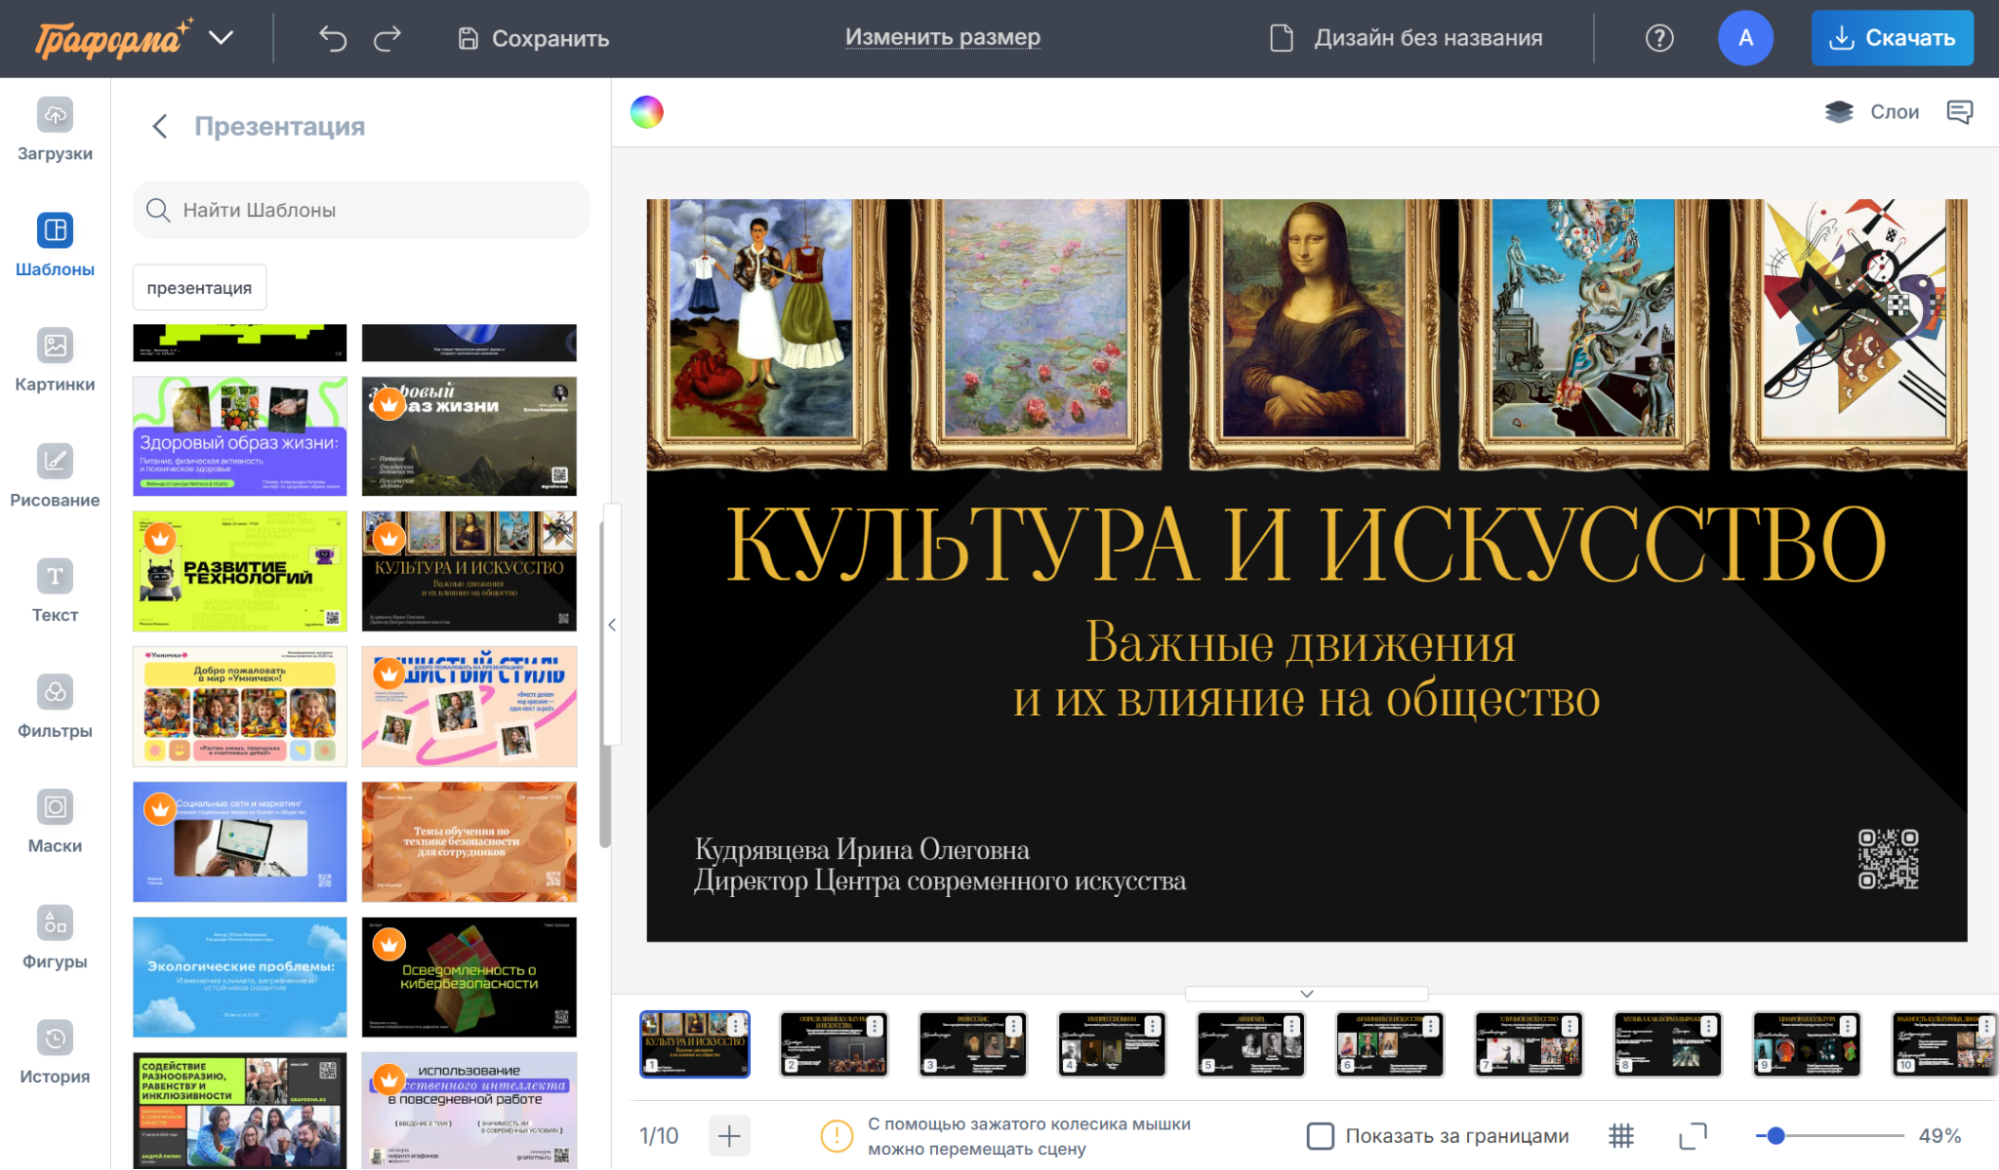Screen dimensions: 1999x1170
Task: Collapse the slide thumbnails strip
Action: 1306,994
